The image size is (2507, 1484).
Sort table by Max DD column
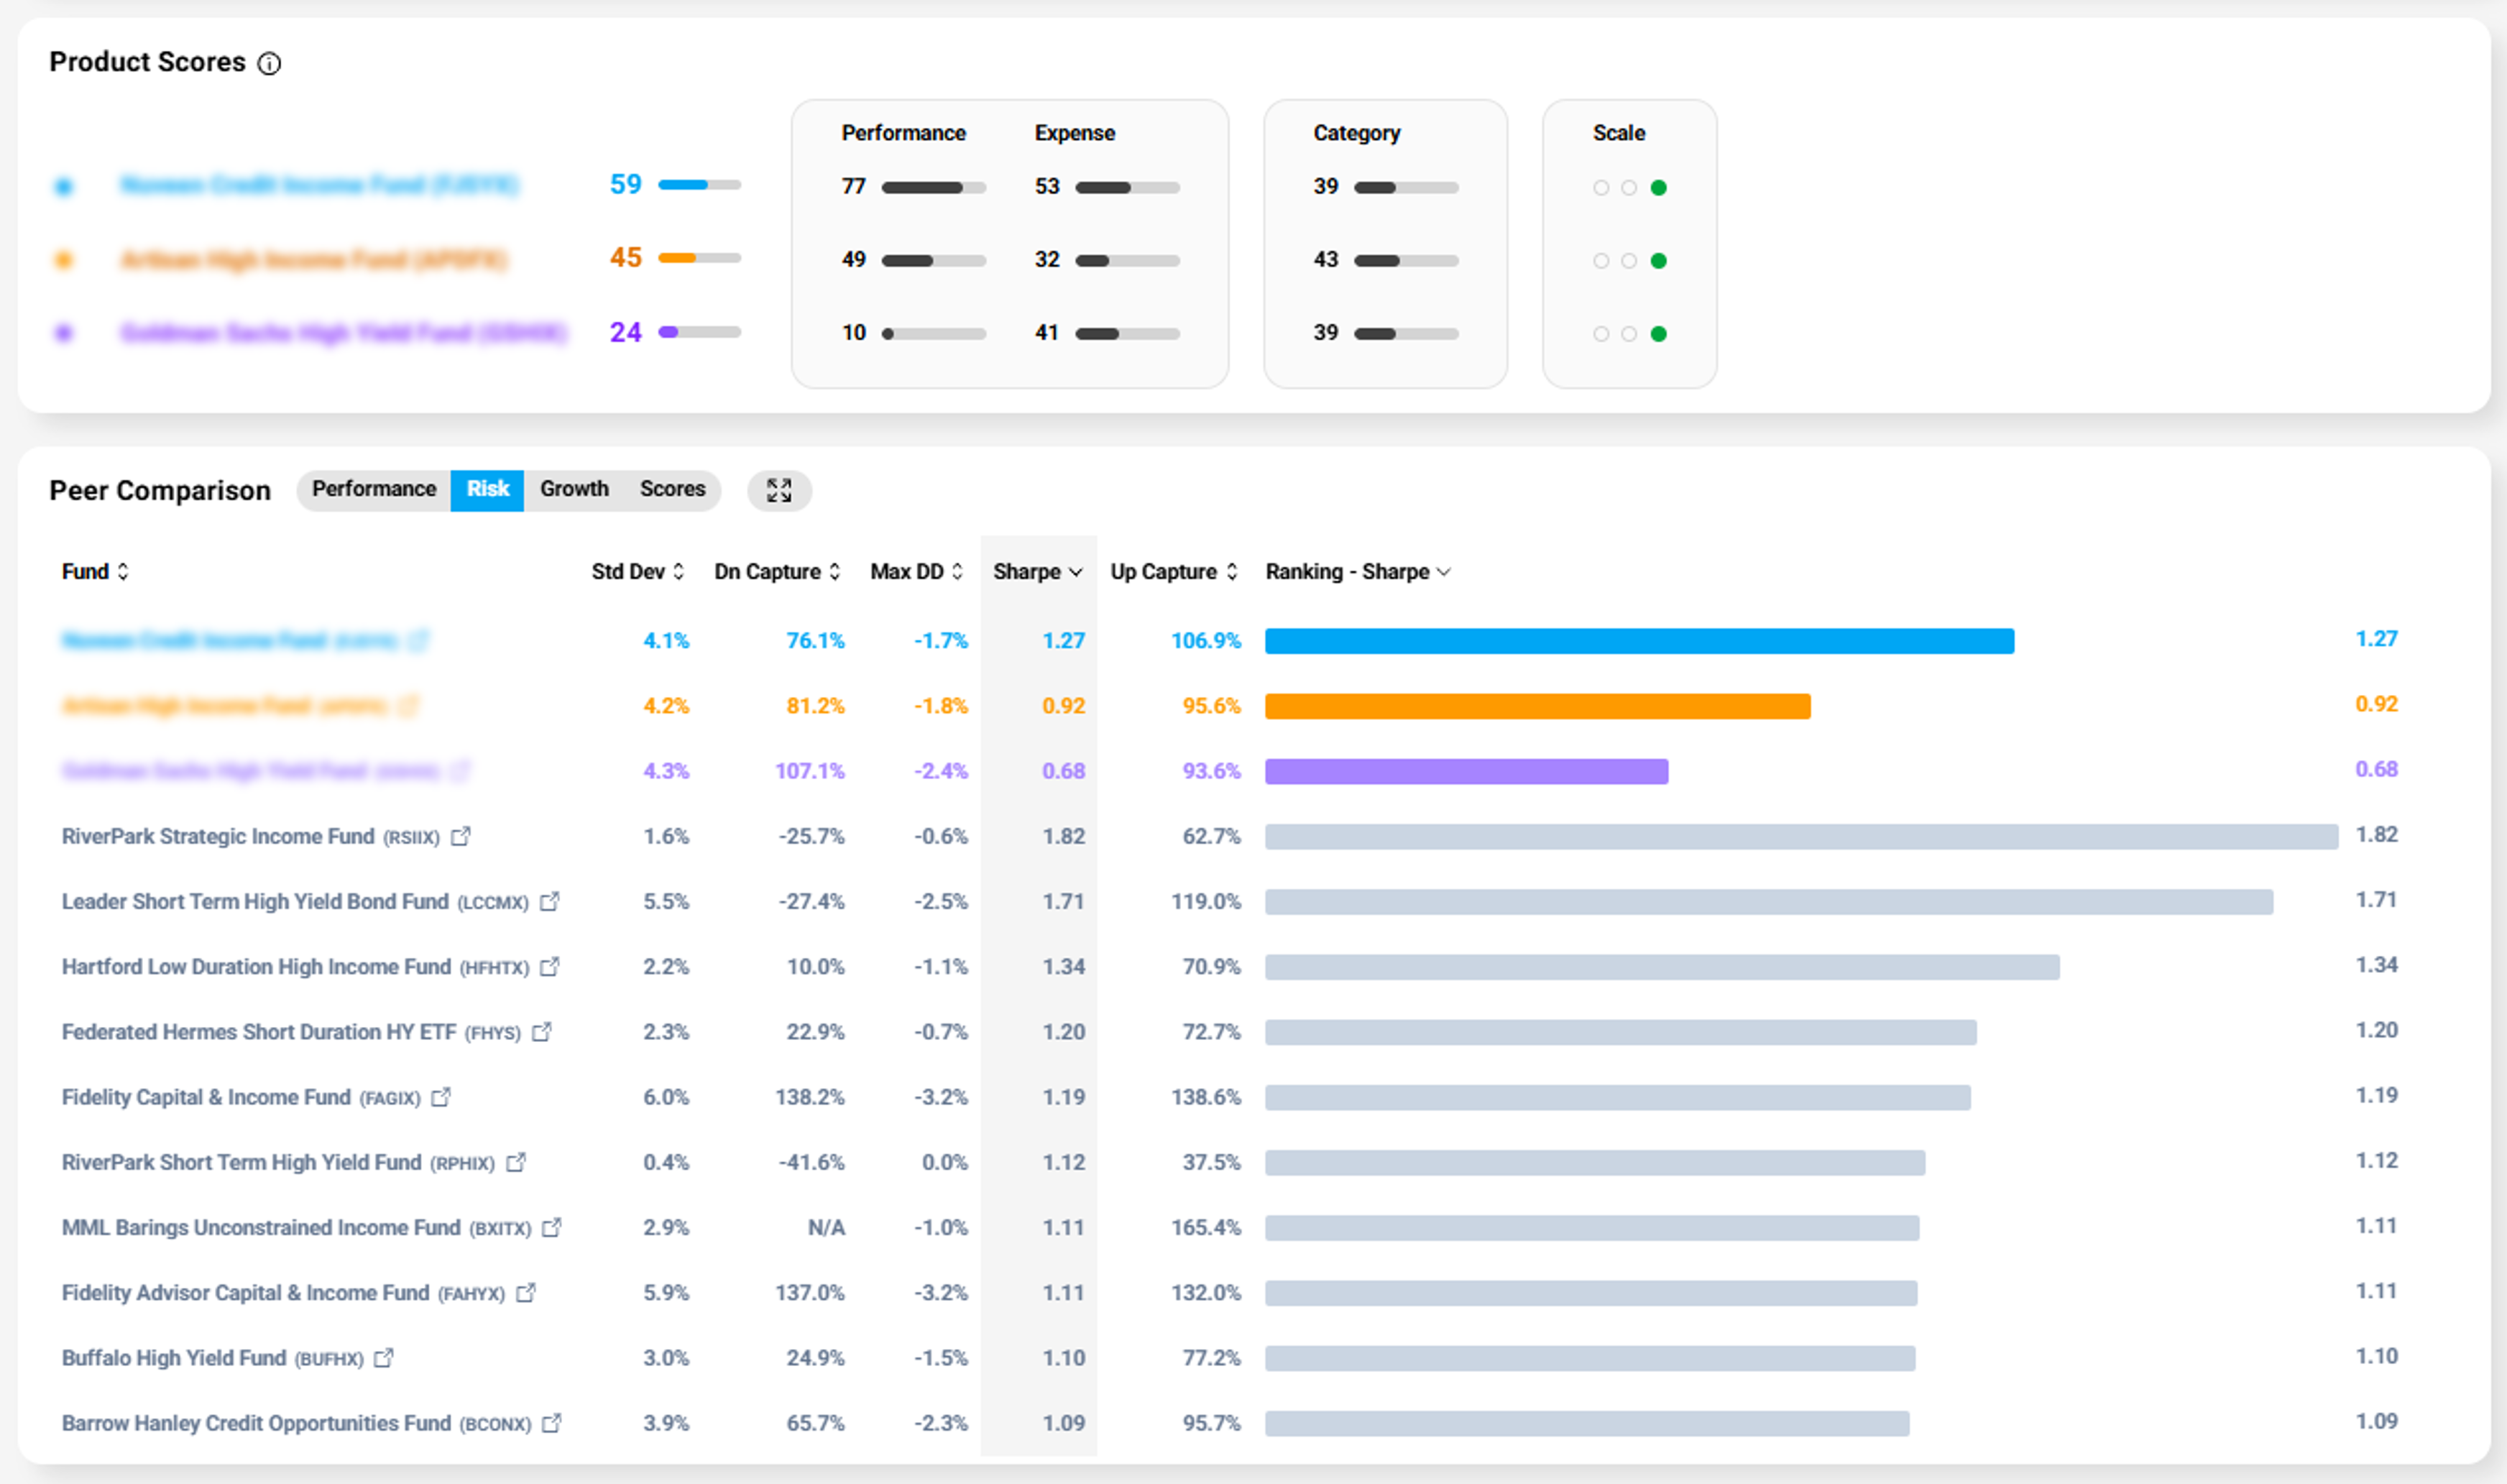[916, 571]
